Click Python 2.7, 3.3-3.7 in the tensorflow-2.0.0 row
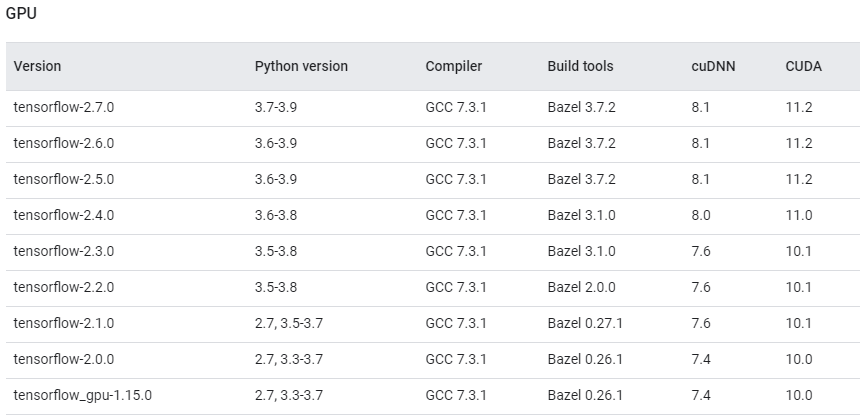The width and height of the screenshot is (861, 420). 289,359
